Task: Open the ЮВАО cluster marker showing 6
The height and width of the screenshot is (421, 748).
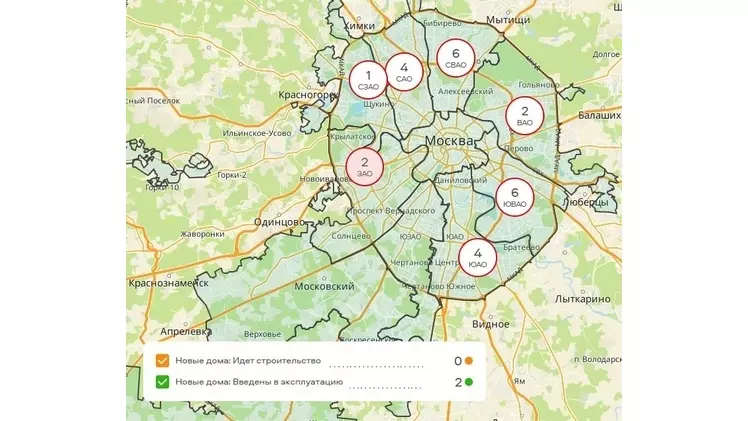Action: pyautogui.click(x=514, y=198)
